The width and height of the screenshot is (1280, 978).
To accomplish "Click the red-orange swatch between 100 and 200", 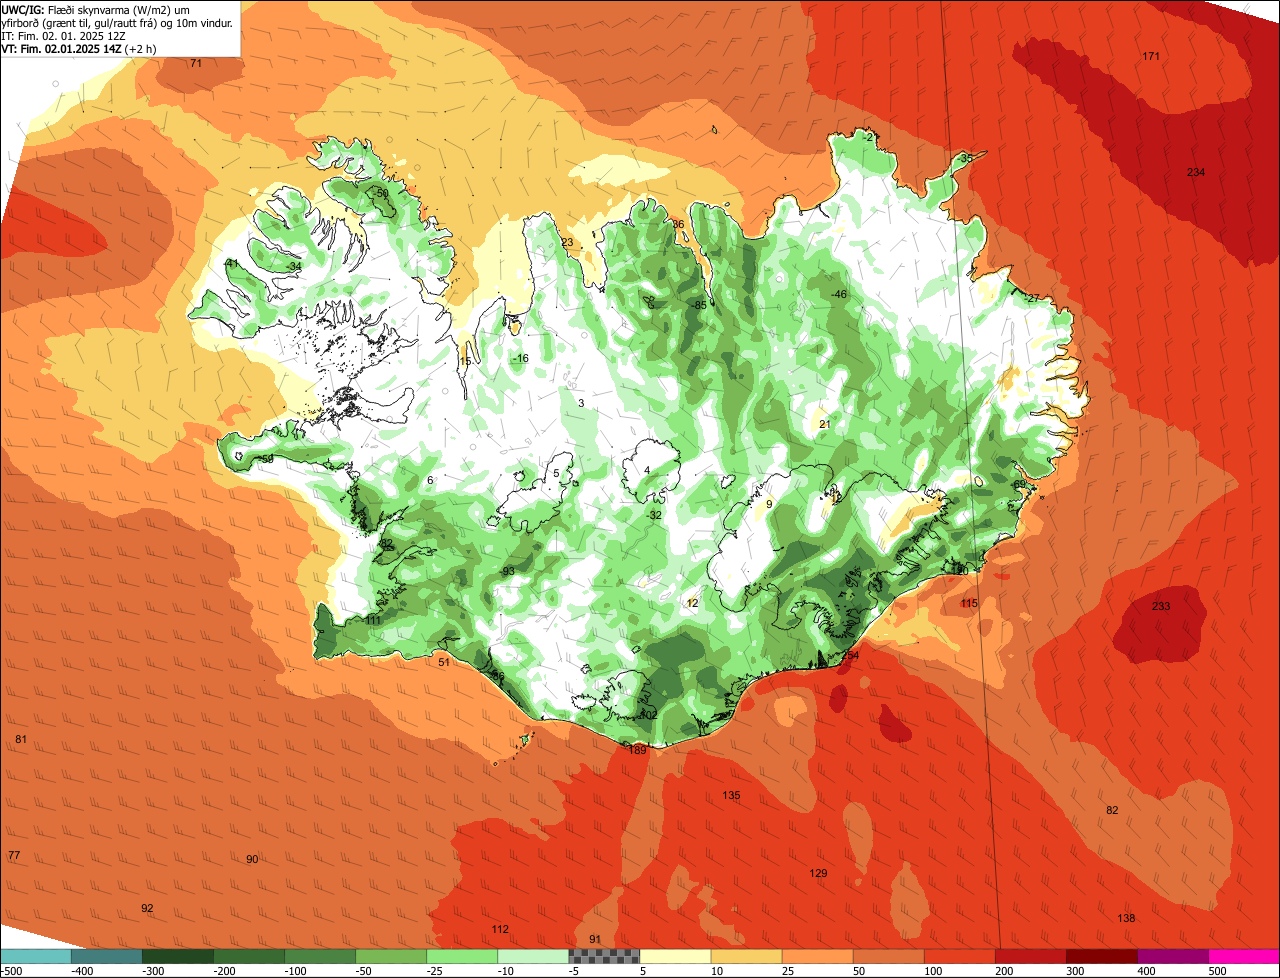I will [x=960, y=957].
